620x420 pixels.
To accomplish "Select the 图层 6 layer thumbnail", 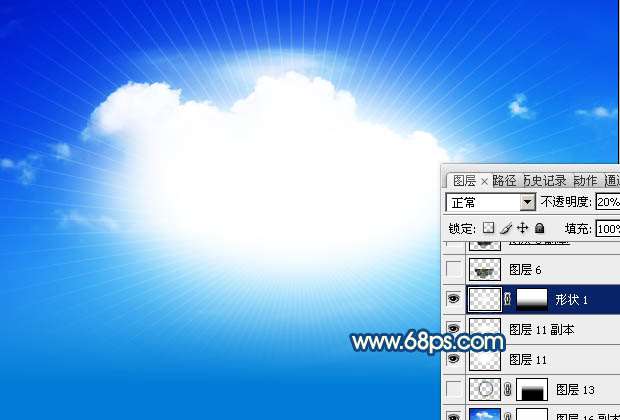I will tap(485, 270).
